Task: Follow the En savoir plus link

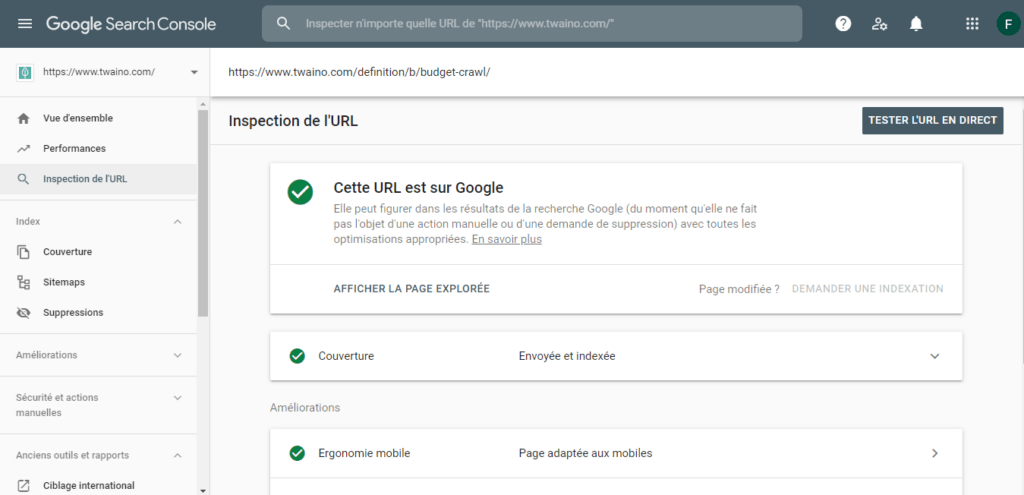Action: 506,240
